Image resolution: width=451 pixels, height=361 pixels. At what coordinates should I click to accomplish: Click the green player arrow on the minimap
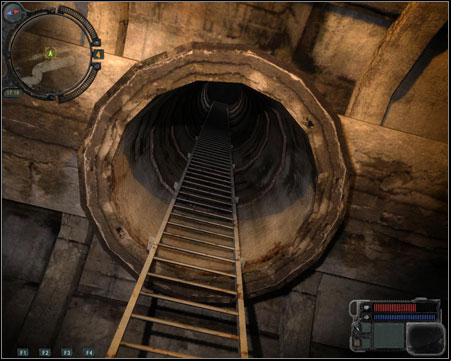pos(51,53)
